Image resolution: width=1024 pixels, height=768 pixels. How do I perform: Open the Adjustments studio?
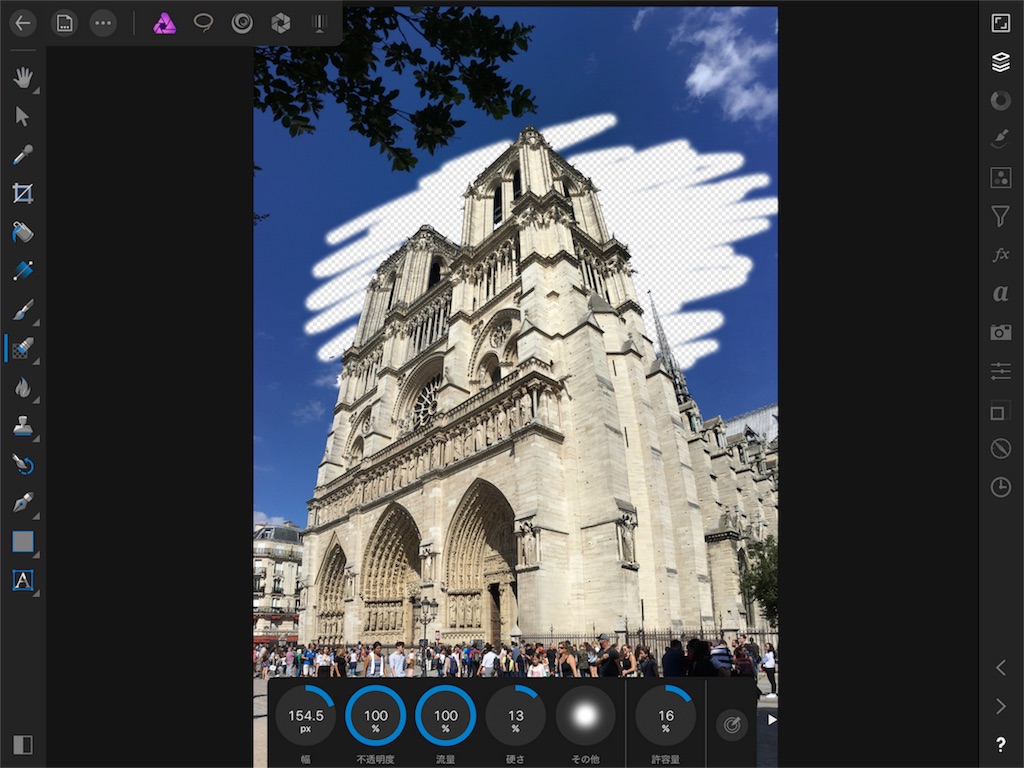click(x=1000, y=178)
